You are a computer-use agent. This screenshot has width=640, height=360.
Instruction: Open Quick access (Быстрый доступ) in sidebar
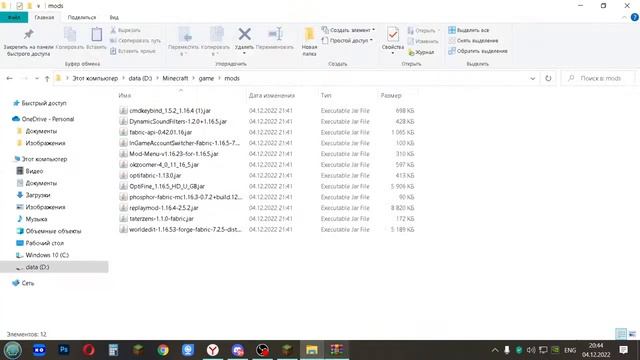pos(44,103)
